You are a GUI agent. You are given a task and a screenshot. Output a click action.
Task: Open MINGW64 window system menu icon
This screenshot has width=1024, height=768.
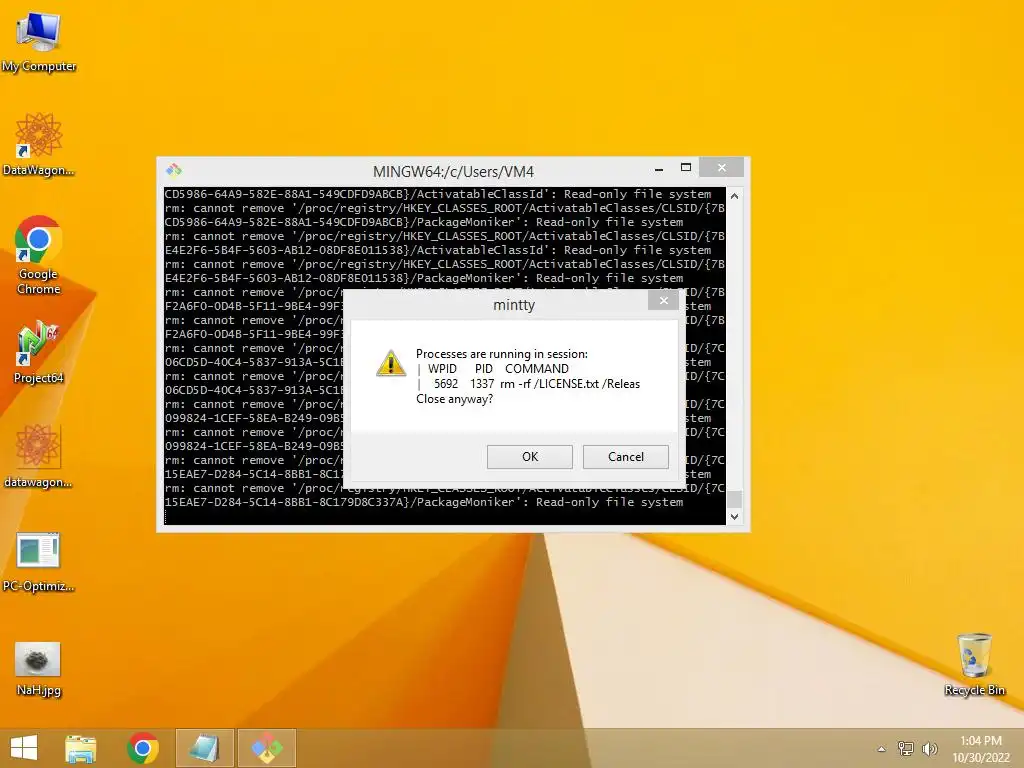174,170
